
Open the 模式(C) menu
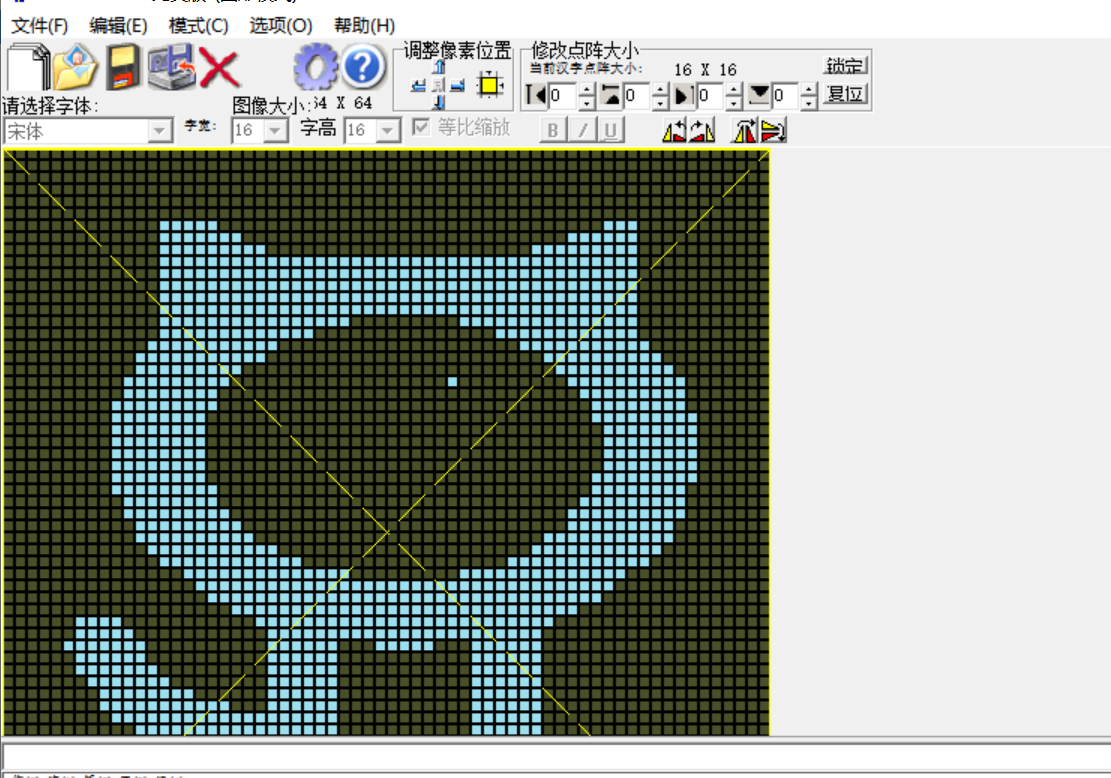tap(198, 26)
